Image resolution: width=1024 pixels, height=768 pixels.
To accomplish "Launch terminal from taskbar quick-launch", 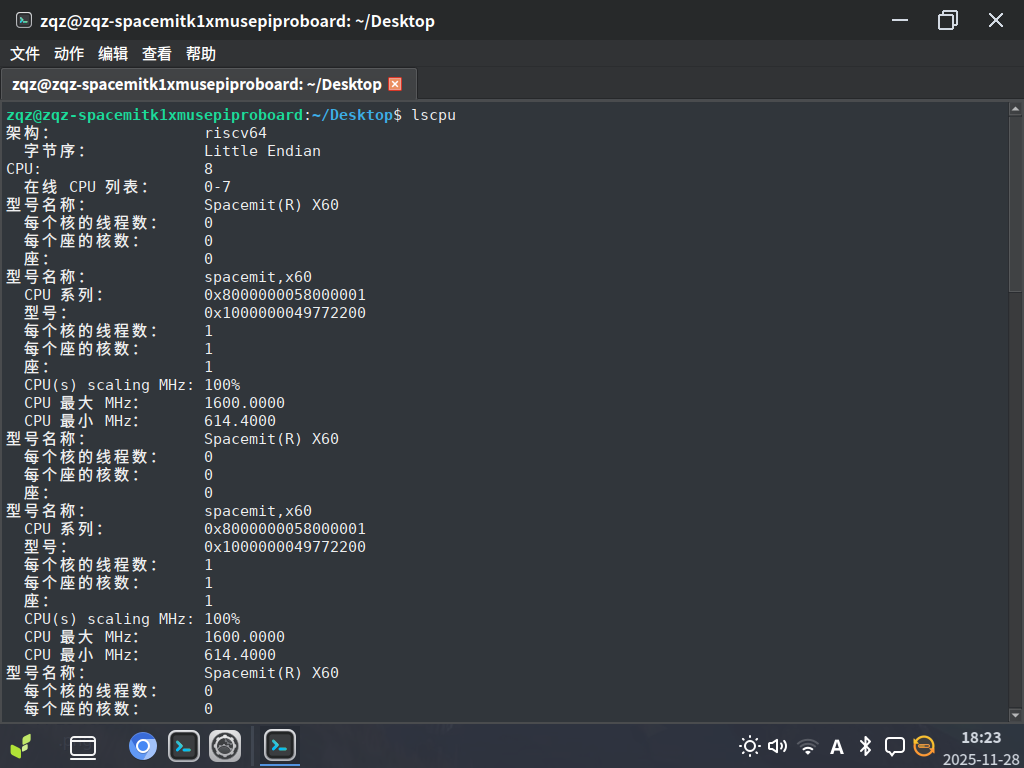I will click(x=184, y=746).
